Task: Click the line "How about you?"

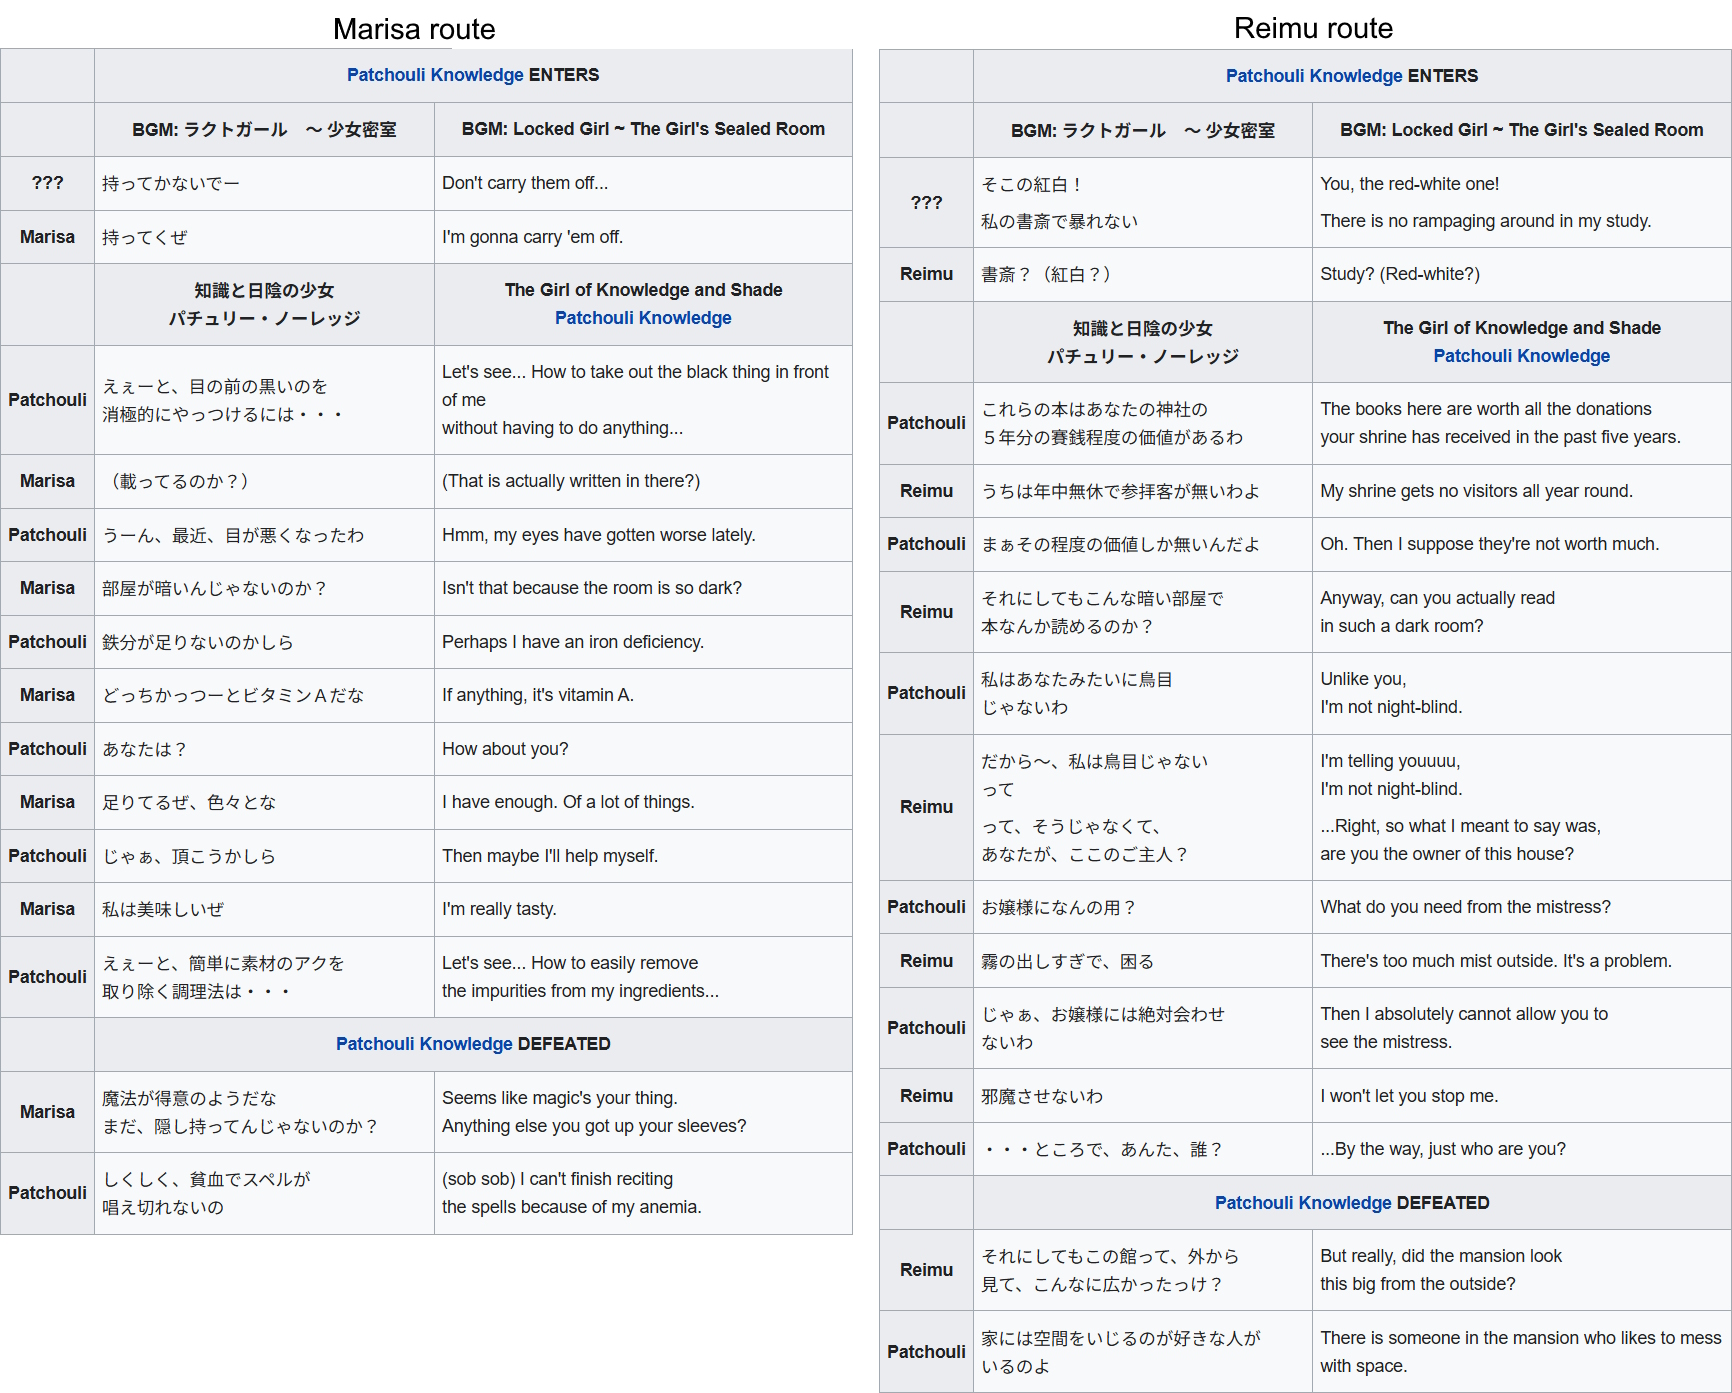Action: pos(505,749)
